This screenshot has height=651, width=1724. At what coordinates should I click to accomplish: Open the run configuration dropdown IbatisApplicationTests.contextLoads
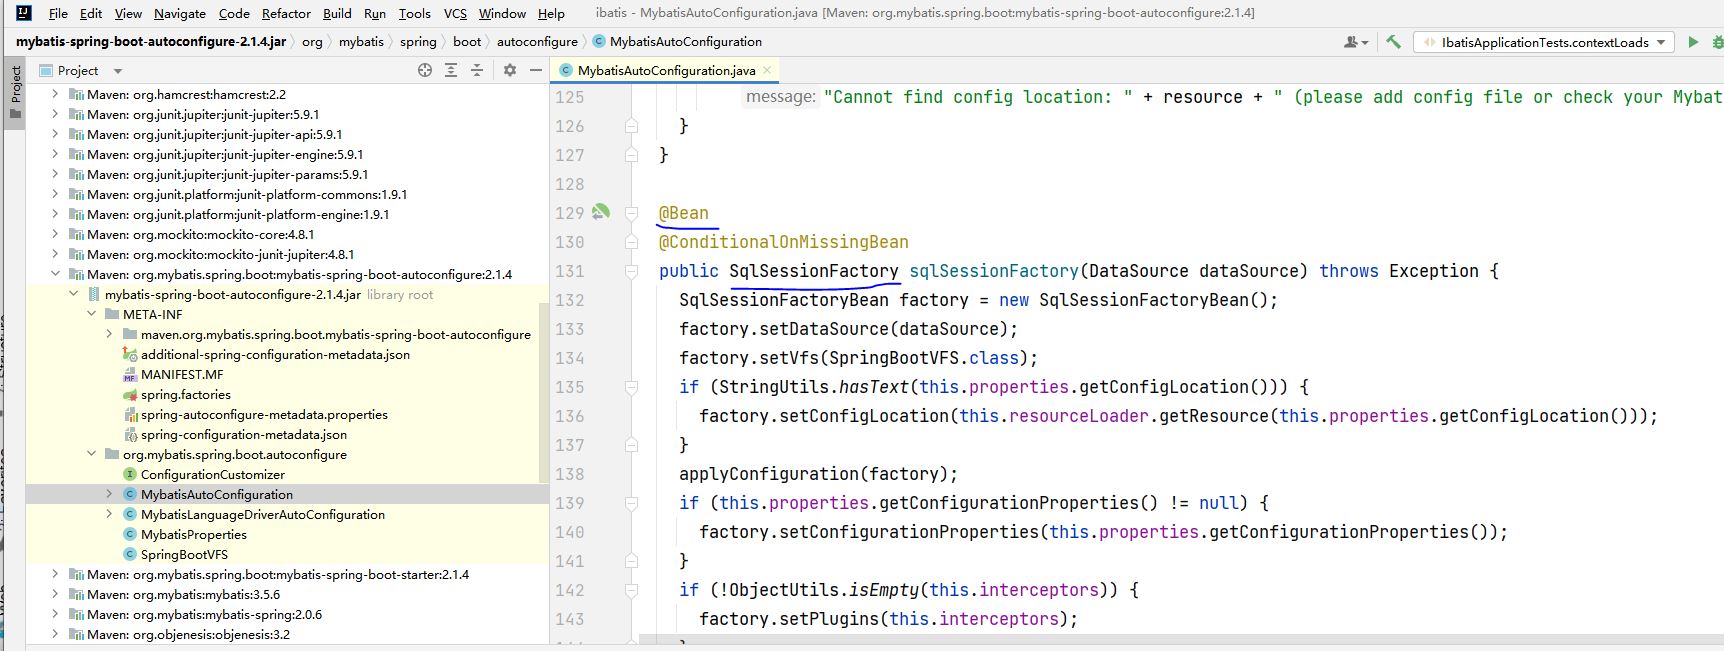click(1544, 42)
